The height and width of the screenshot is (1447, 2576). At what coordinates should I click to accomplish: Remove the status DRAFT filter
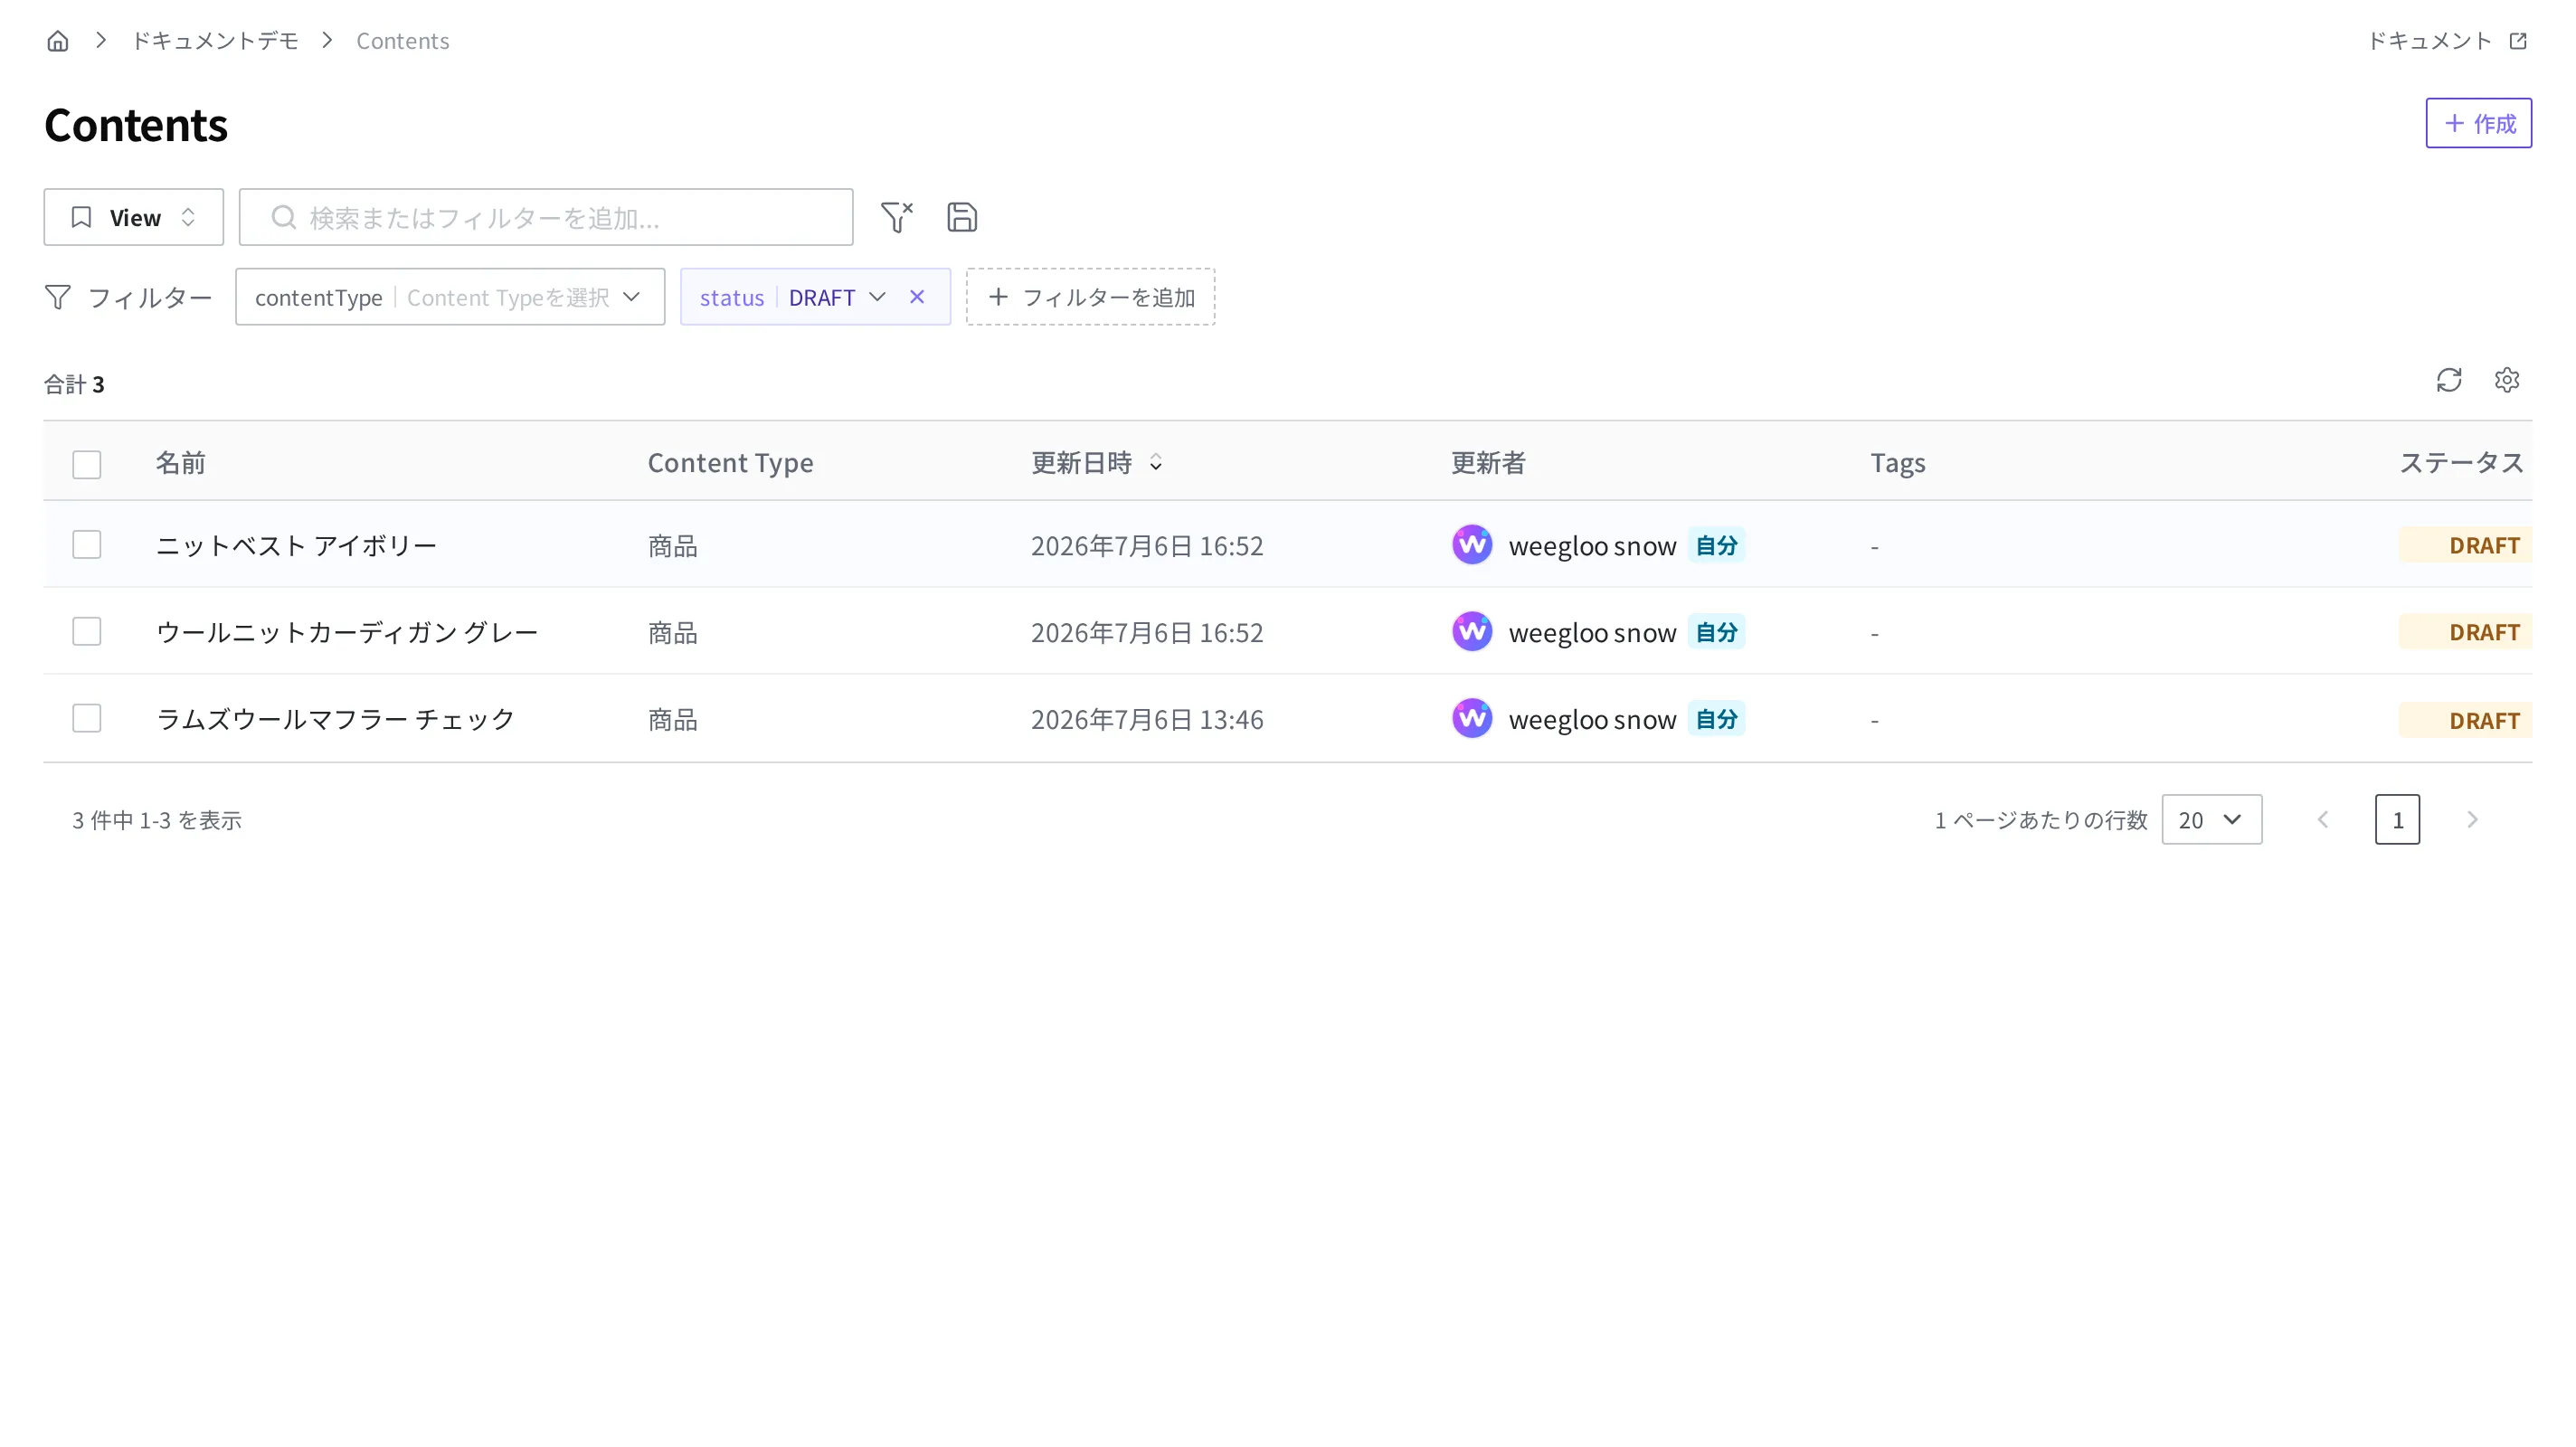point(917,297)
